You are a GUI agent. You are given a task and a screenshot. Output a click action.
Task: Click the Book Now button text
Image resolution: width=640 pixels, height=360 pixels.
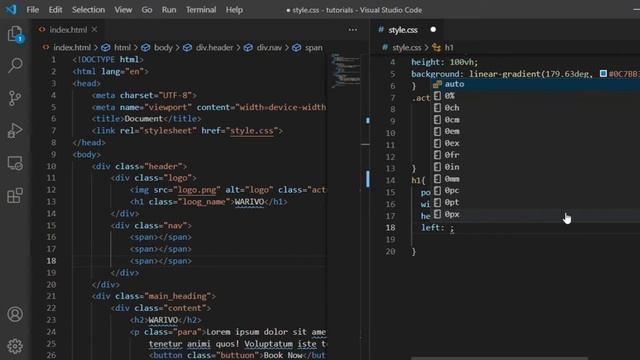pos(283,355)
